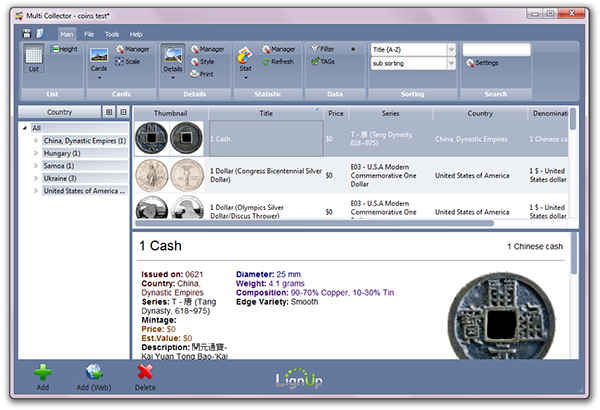This screenshot has height=410, width=600.
Task: Click the dot indicator next to Filter
Action: 353,49
